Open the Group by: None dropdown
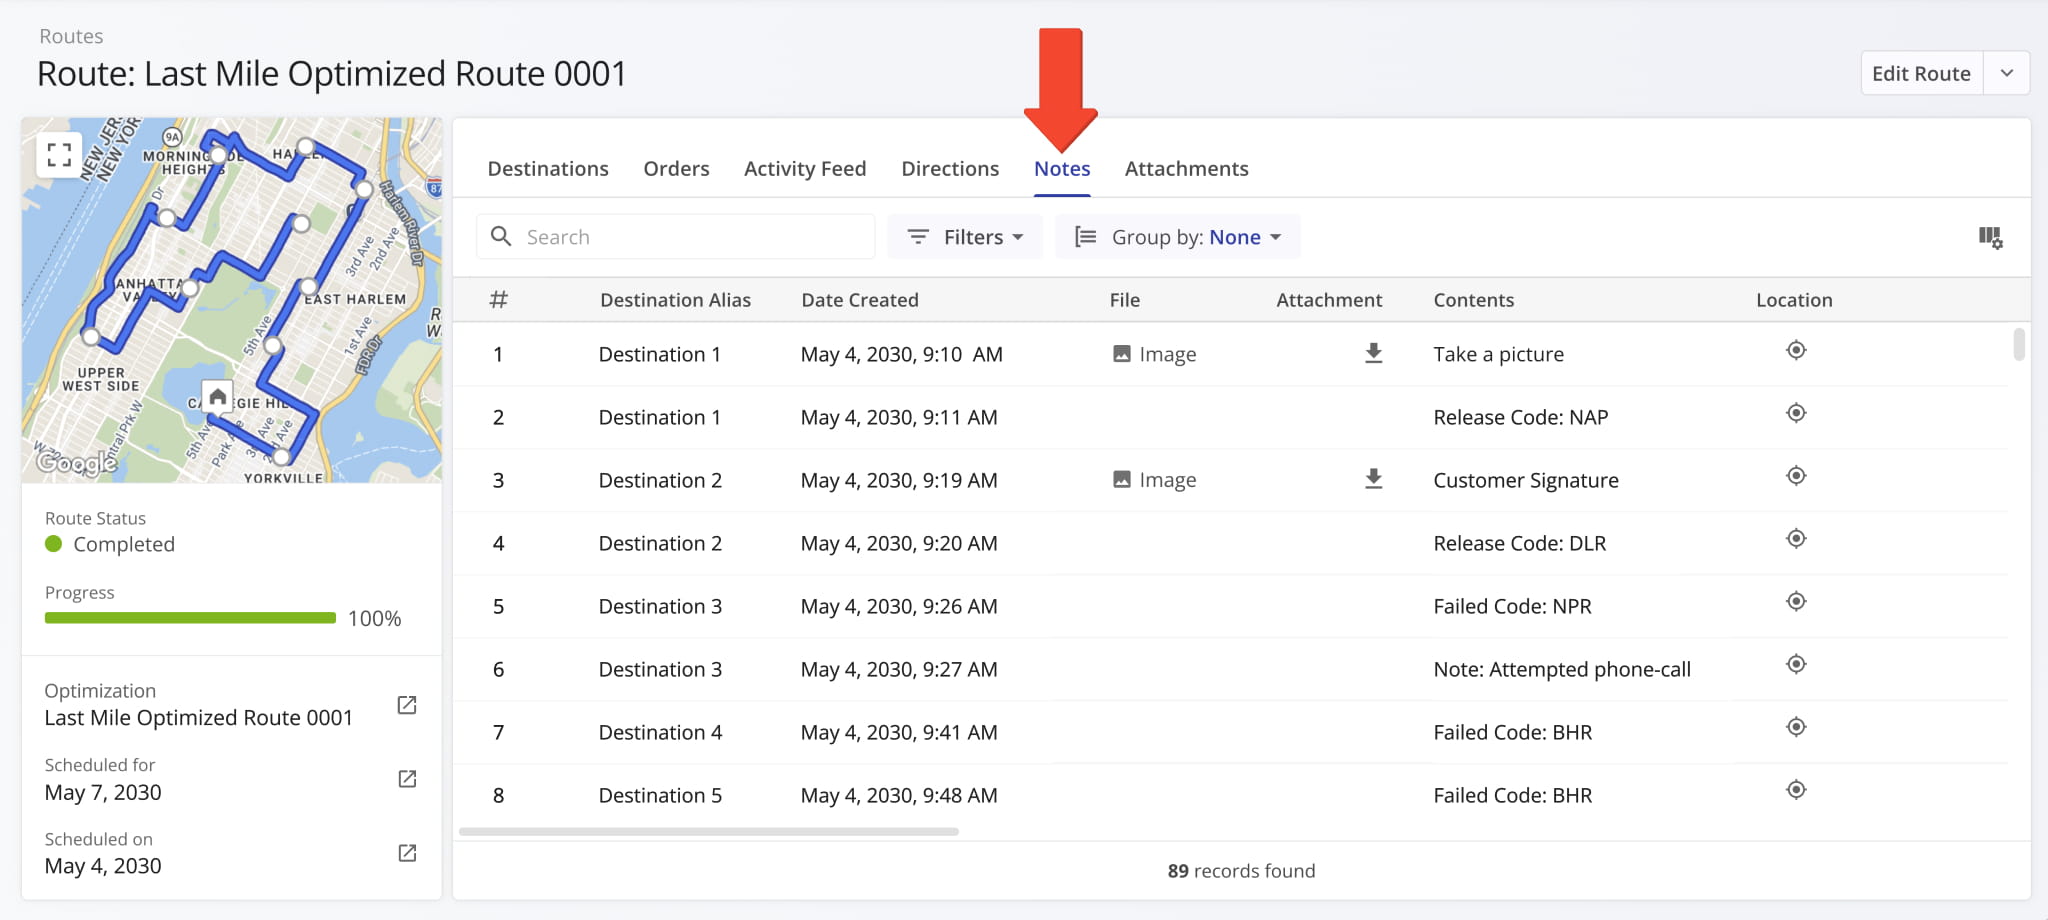Screen dimensions: 2048x920 [x=1178, y=237]
